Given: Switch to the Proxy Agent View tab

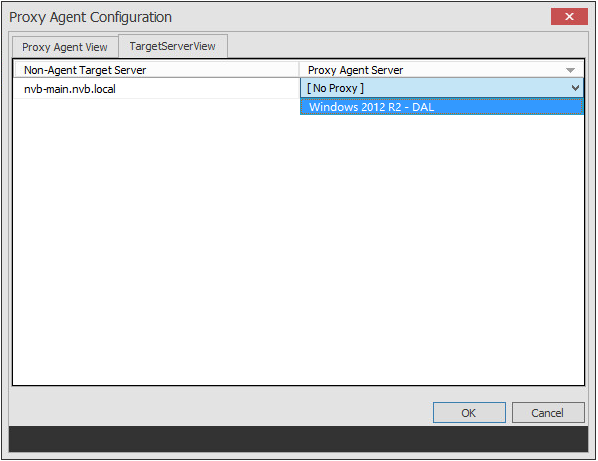Looking at the screenshot, I should point(65,47).
